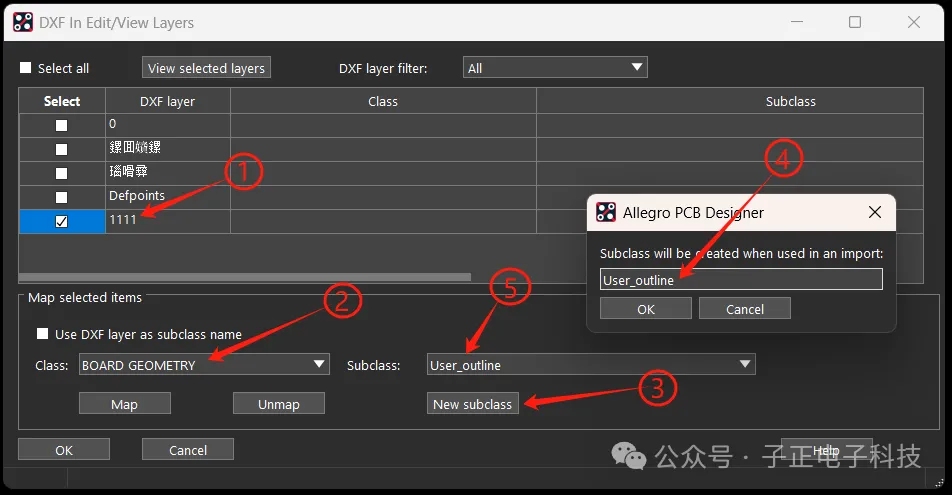Click the Unmap button
The image size is (952, 495).
279,403
